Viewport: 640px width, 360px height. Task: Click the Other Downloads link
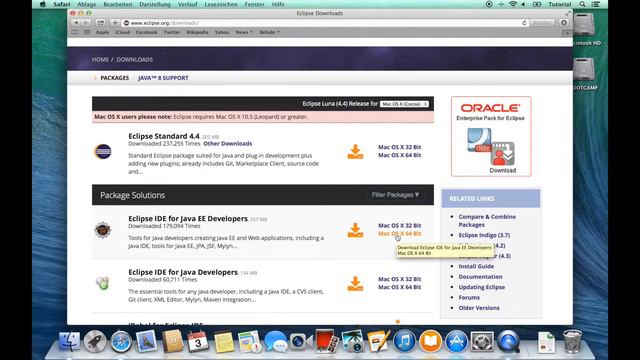click(228, 144)
